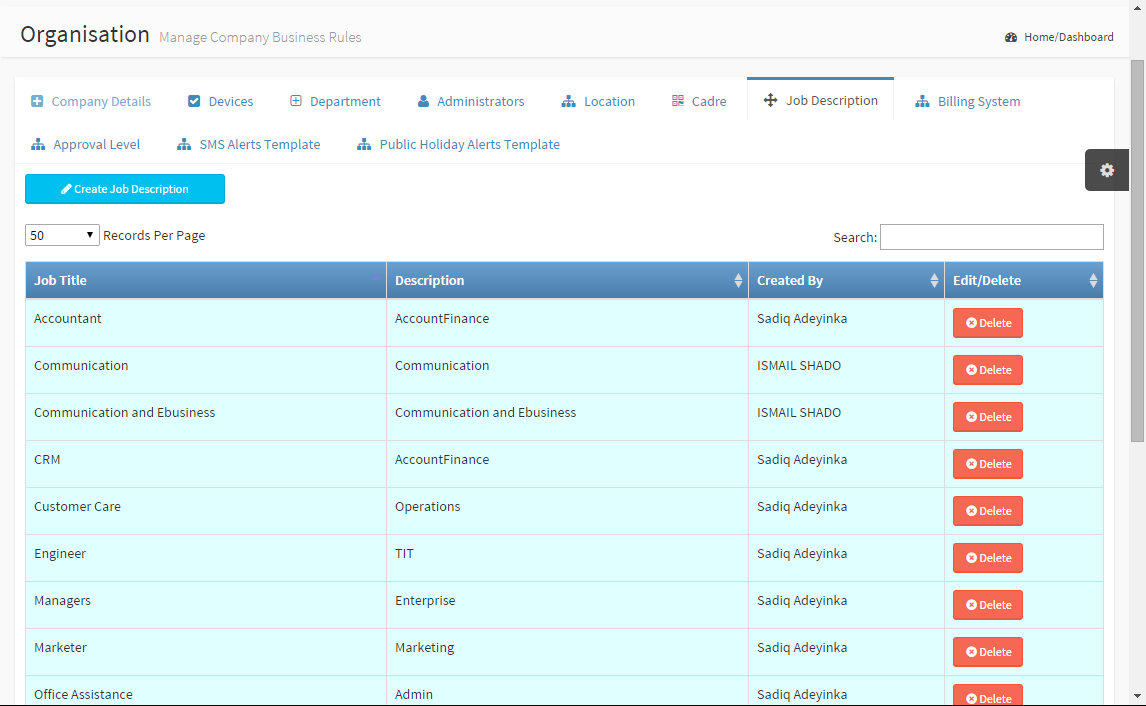Image resolution: width=1146 pixels, height=706 pixels.
Task: Click the Search input field
Action: [991, 237]
